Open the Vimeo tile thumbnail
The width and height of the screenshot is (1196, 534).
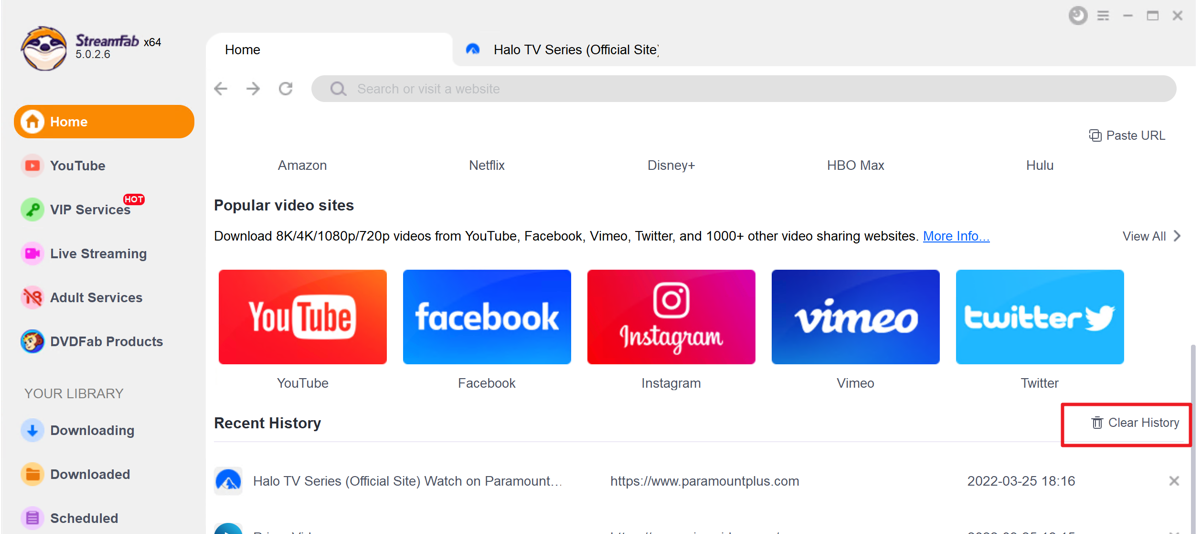pyautogui.click(x=856, y=317)
